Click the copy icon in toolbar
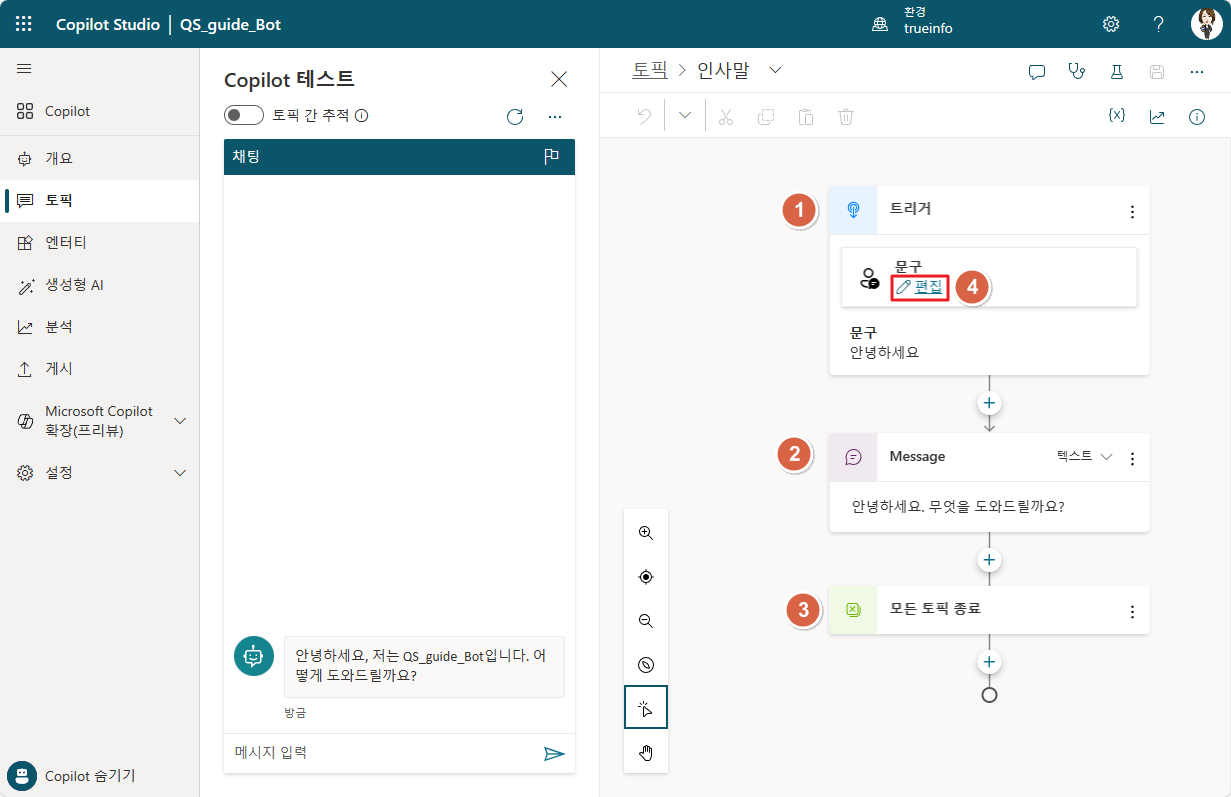 pos(766,117)
